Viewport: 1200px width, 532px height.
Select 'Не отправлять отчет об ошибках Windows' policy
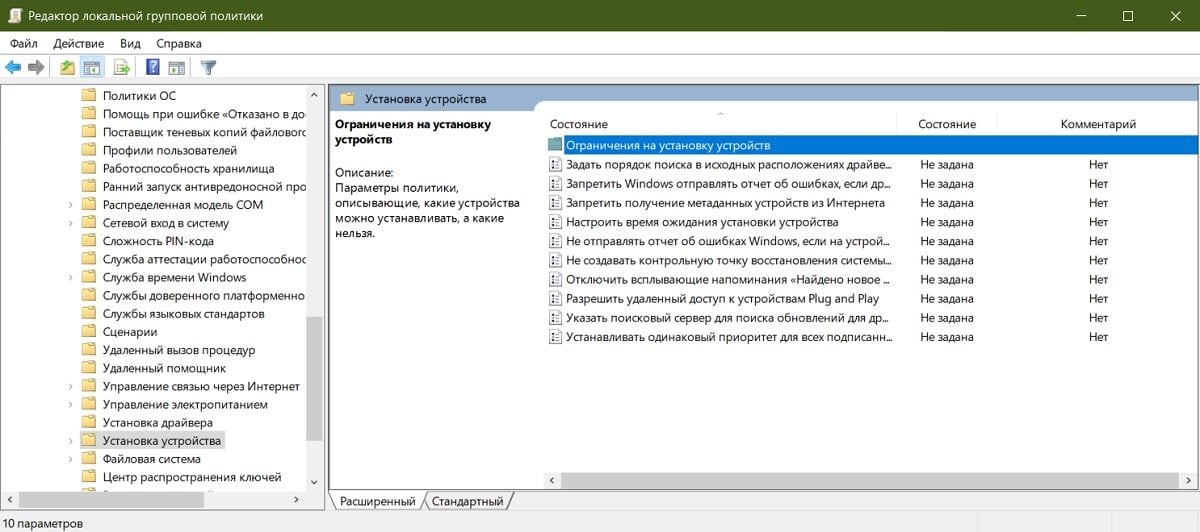(x=729, y=241)
